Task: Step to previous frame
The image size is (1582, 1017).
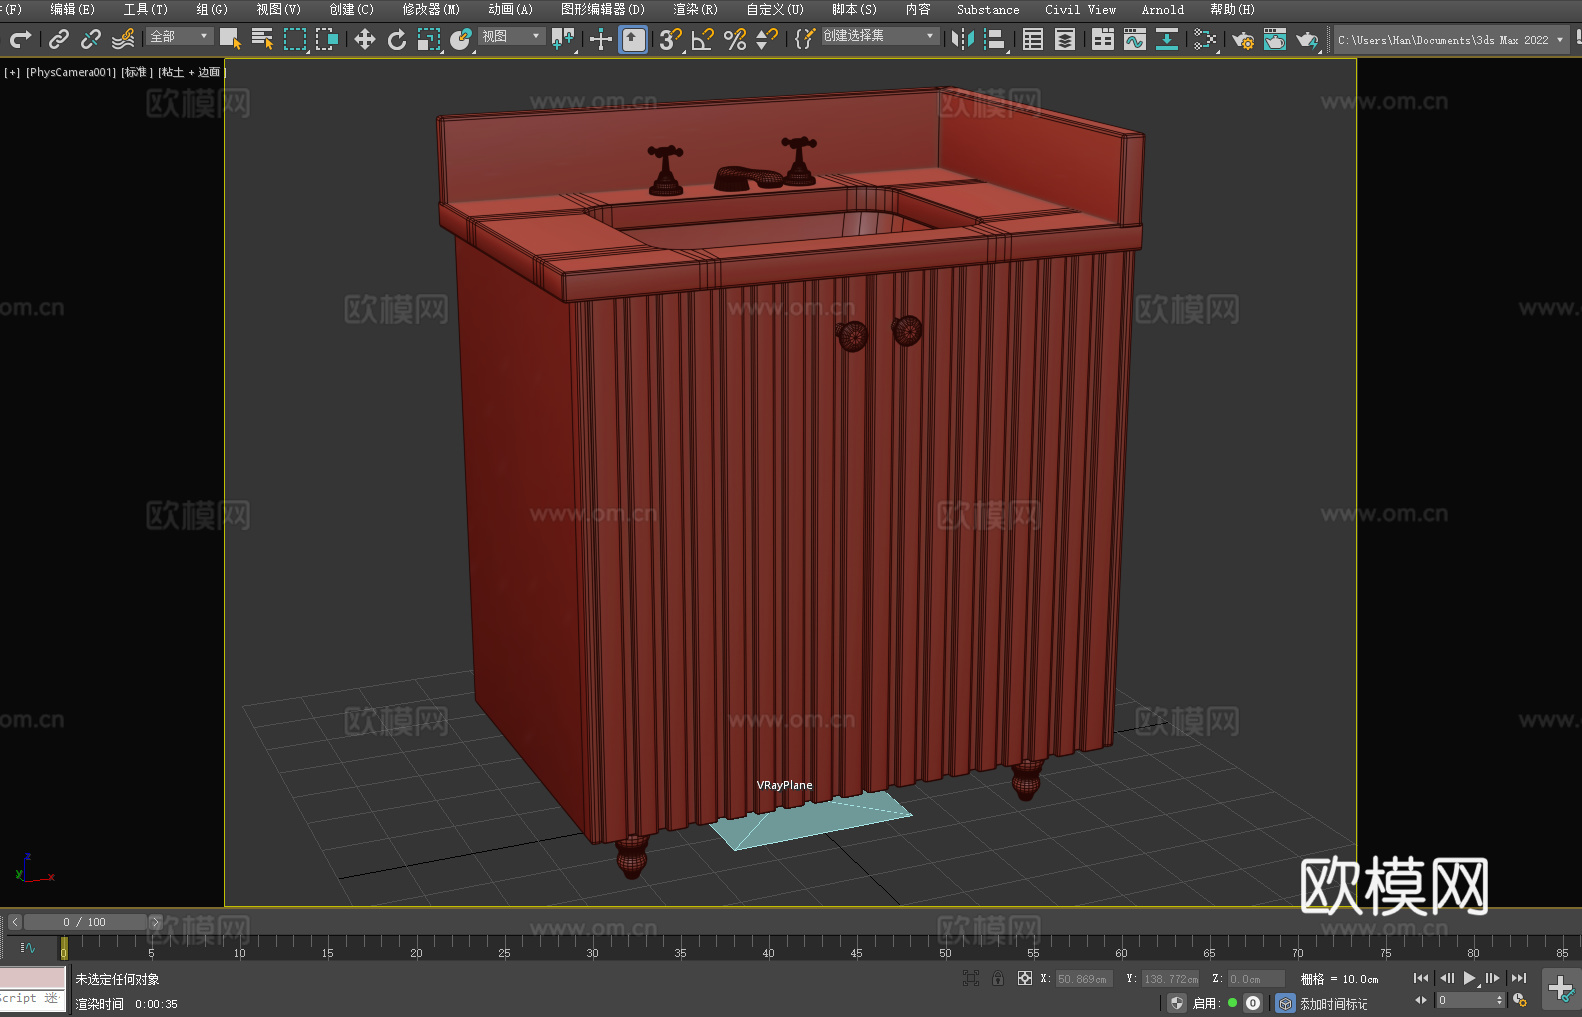Action: (1446, 978)
